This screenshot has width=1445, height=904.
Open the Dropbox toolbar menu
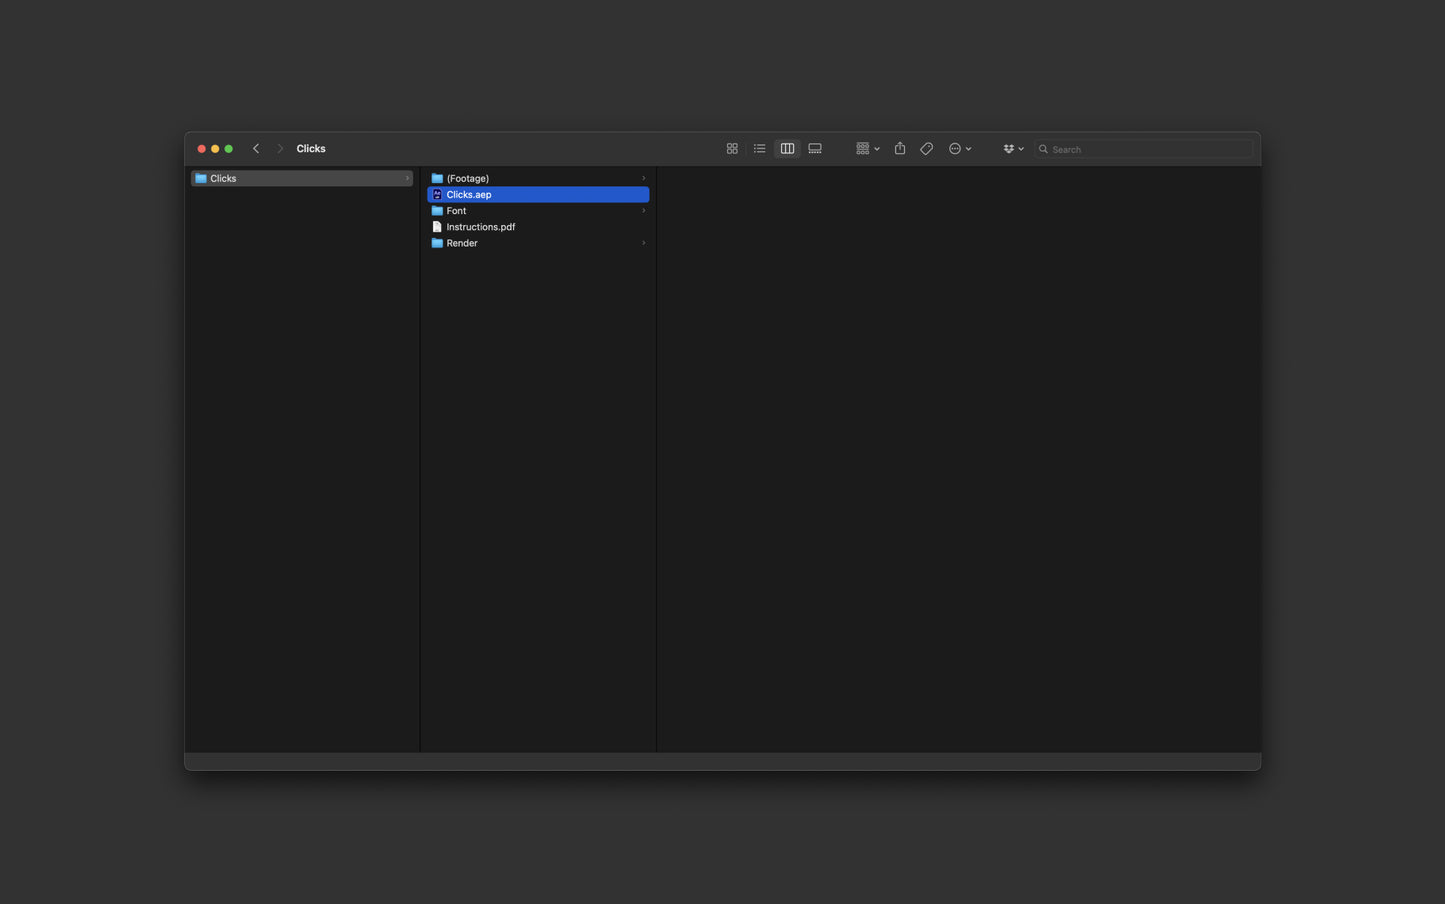[x=1013, y=149]
